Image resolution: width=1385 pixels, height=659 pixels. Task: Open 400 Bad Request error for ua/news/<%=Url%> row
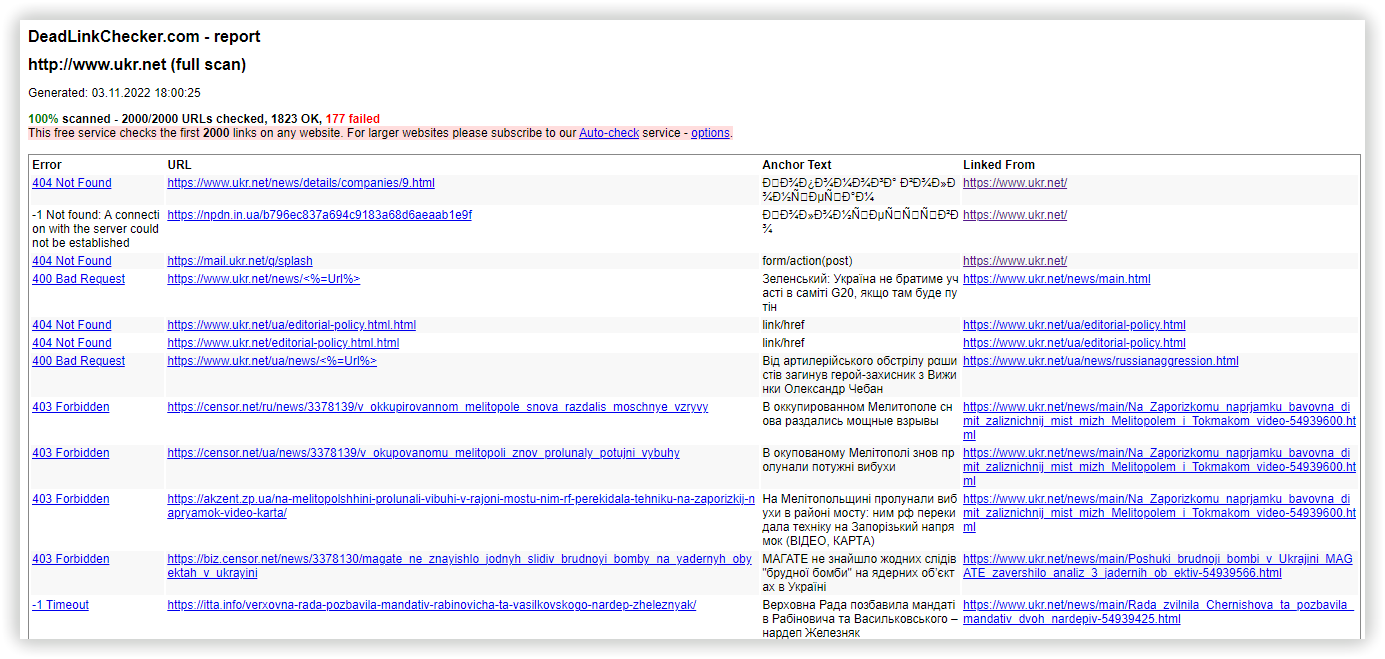pyautogui.click(x=79, y=361)
